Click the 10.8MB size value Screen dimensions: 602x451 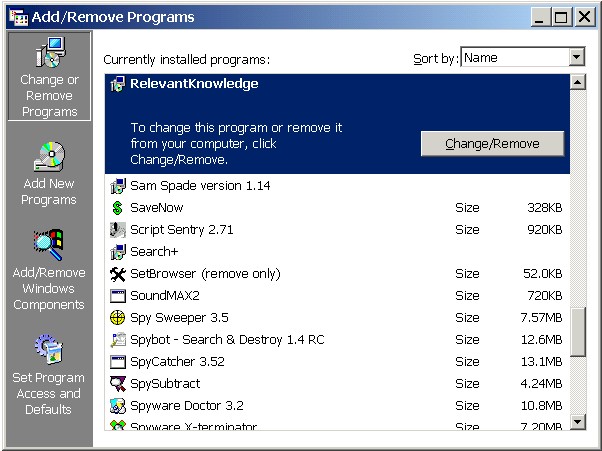click(x=541, y=406)
